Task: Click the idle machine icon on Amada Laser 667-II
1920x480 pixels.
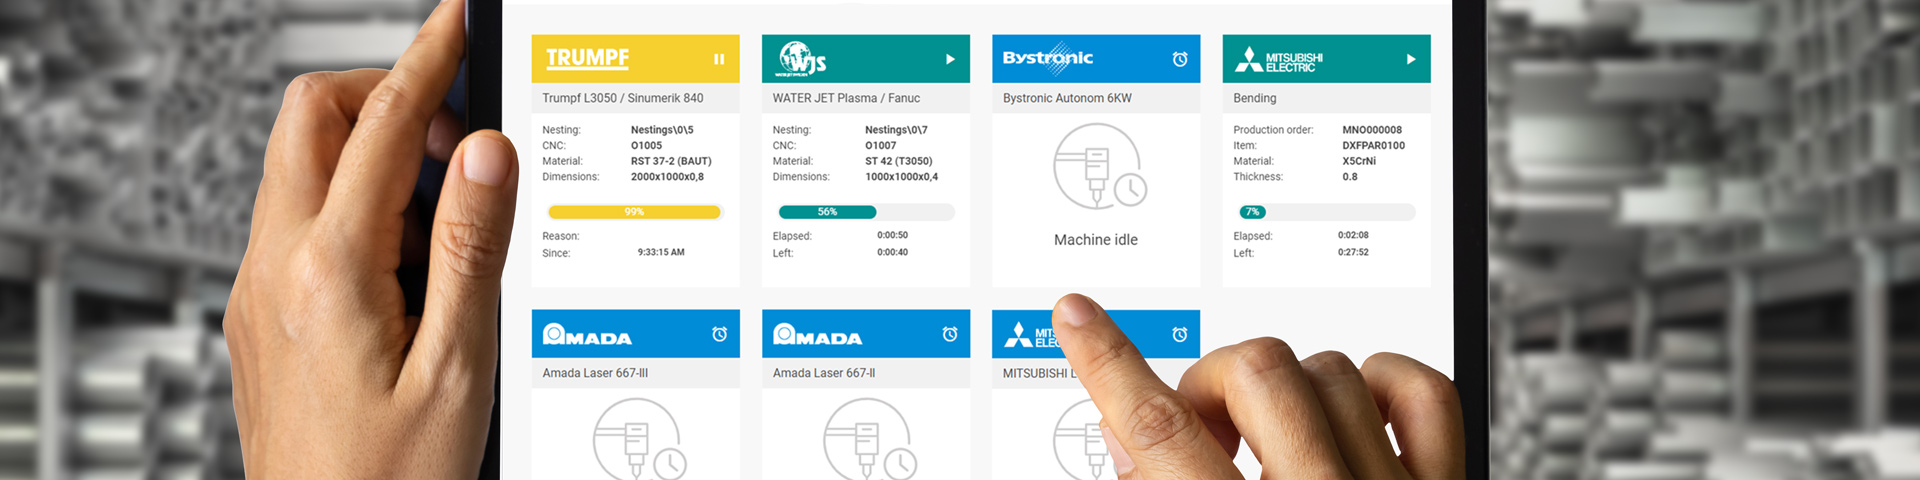Action: pos(869,440)
